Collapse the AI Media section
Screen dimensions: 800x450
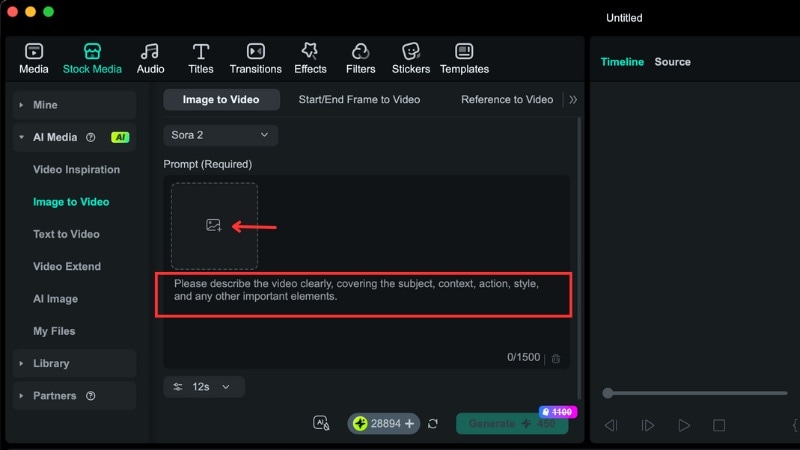pos(21,137)
